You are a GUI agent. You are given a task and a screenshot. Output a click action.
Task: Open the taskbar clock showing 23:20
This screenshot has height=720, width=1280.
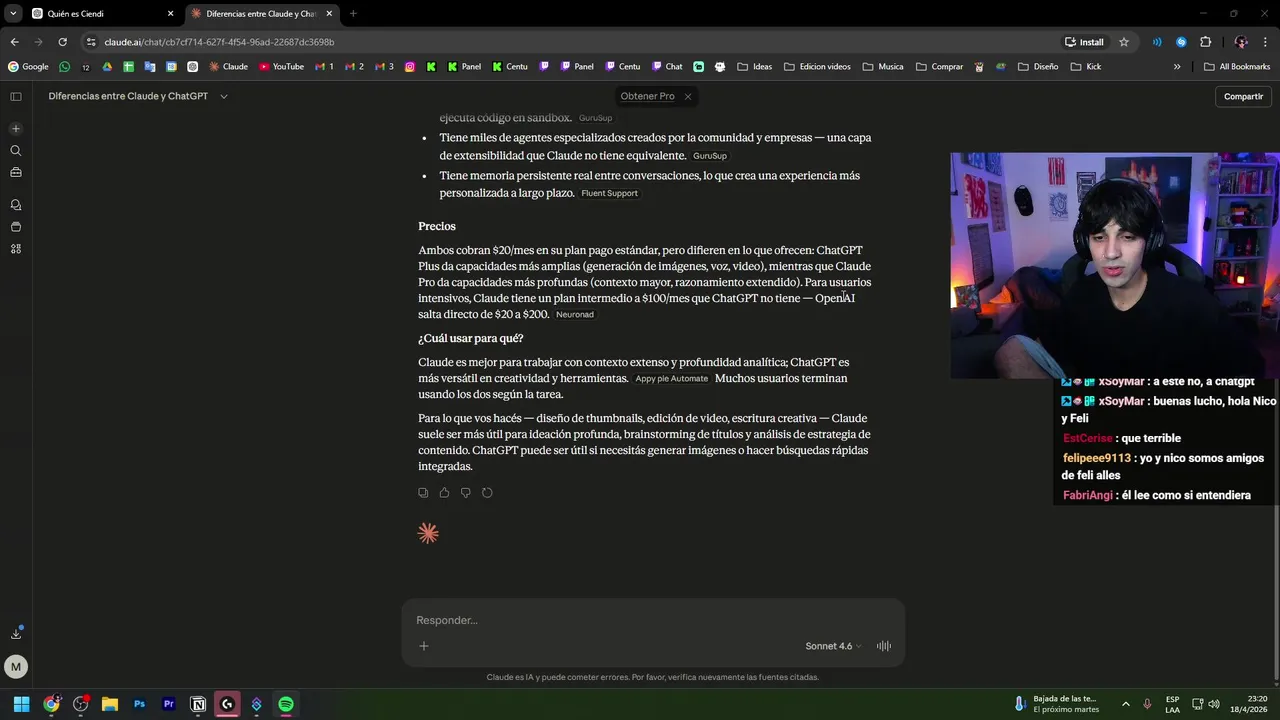pos(1250,704)
